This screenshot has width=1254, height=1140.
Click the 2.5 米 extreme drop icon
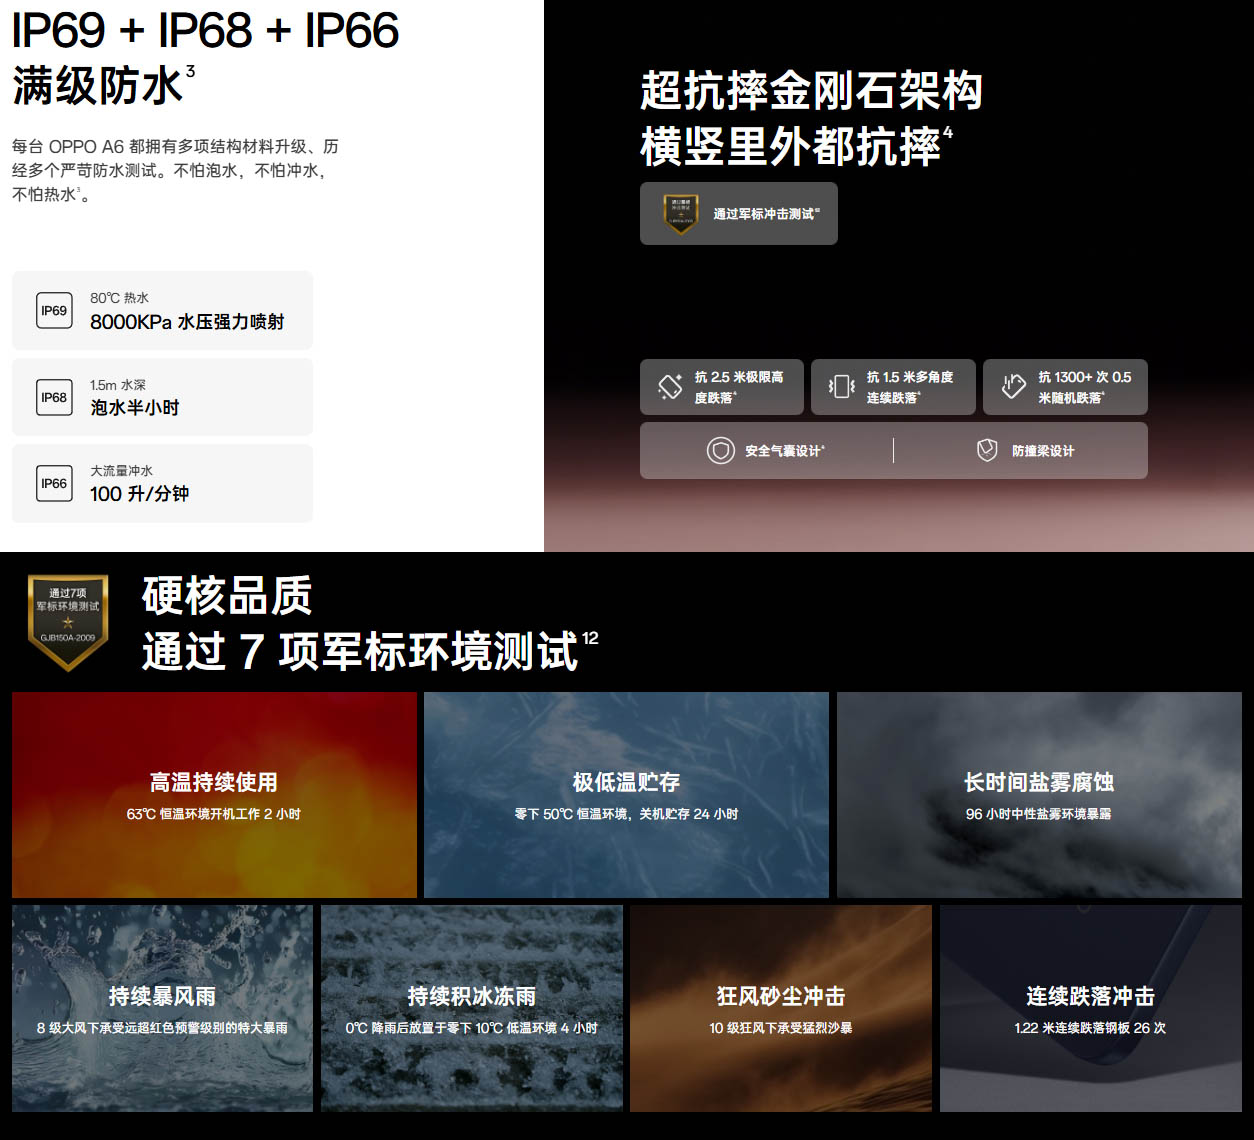670,387
